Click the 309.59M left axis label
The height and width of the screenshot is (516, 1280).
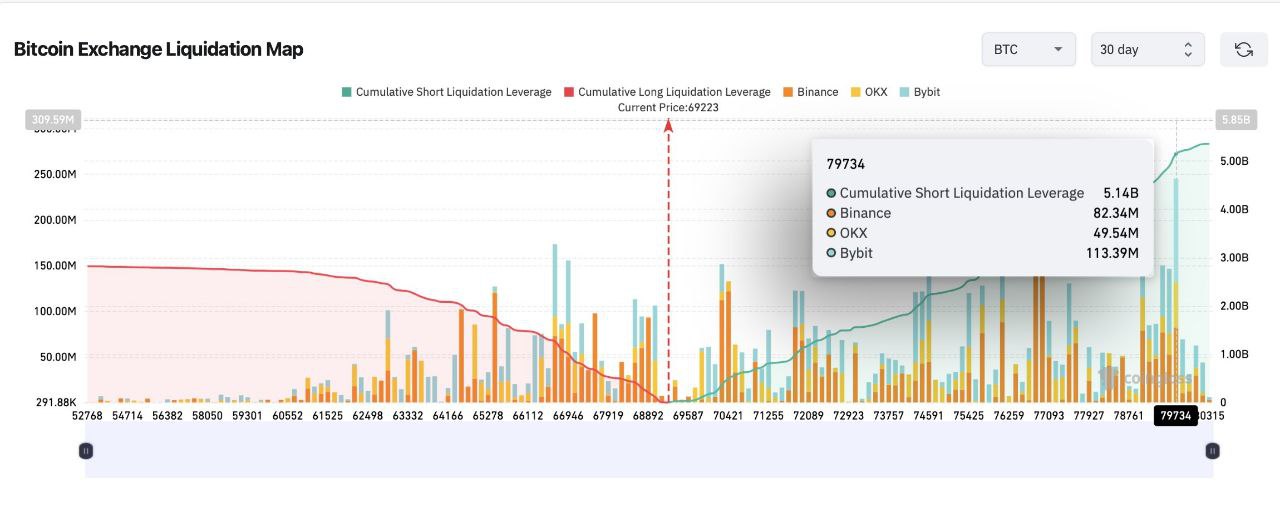[x=51, y=120]
